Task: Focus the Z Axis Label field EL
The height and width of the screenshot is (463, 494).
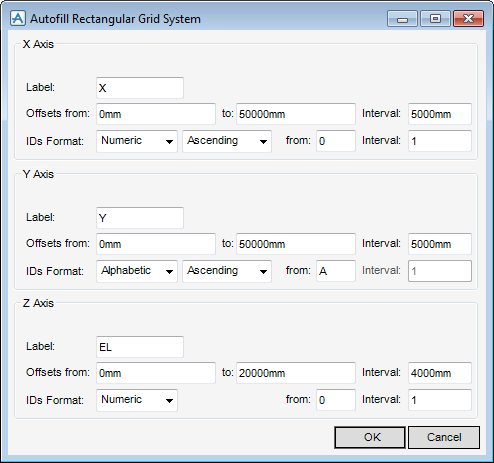Action: (140, 347)
